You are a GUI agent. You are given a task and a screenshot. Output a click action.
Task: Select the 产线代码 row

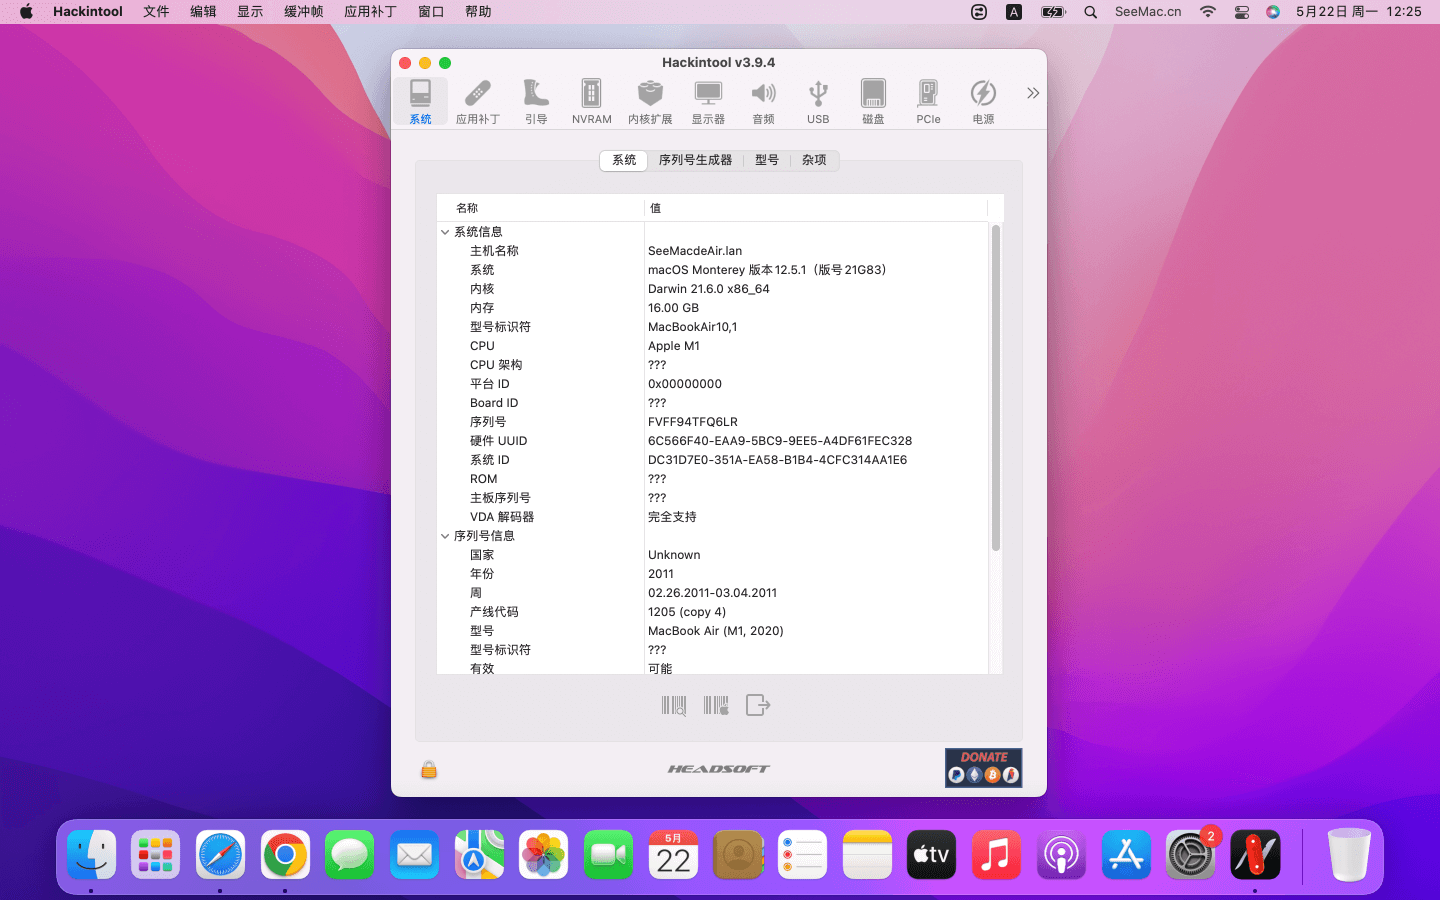pyautogui.click(x=713, y=612)
